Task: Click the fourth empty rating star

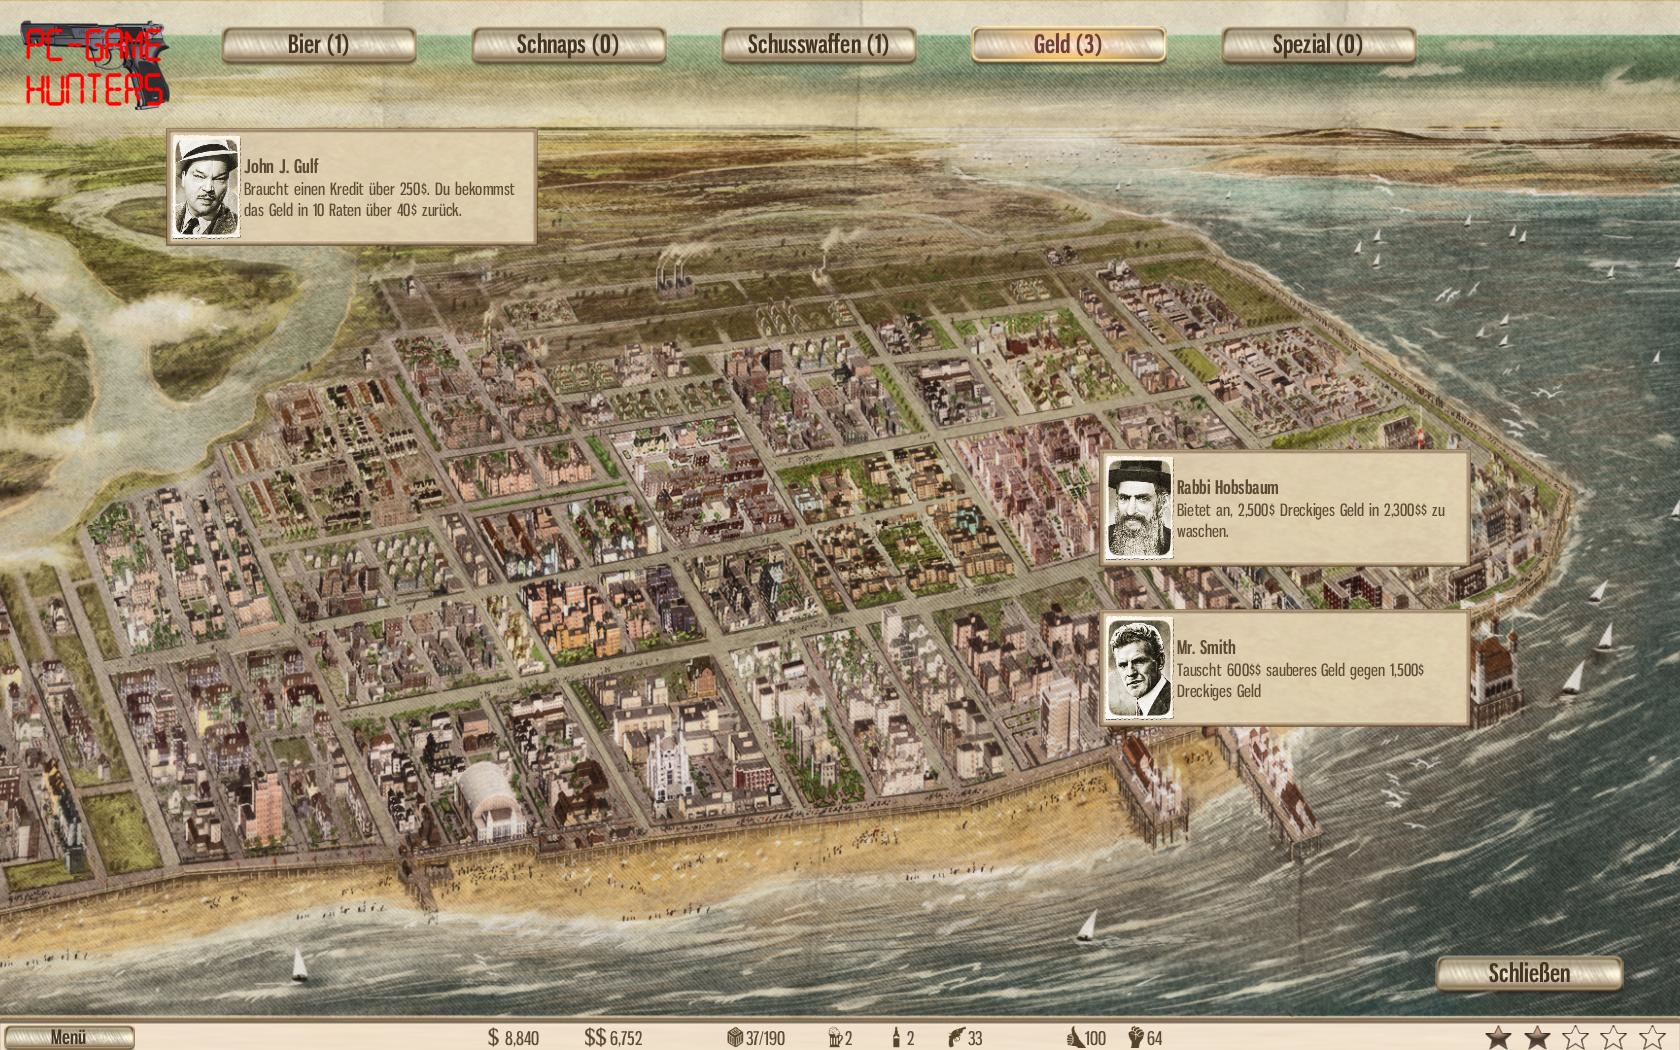Action: (1615, 1036)
